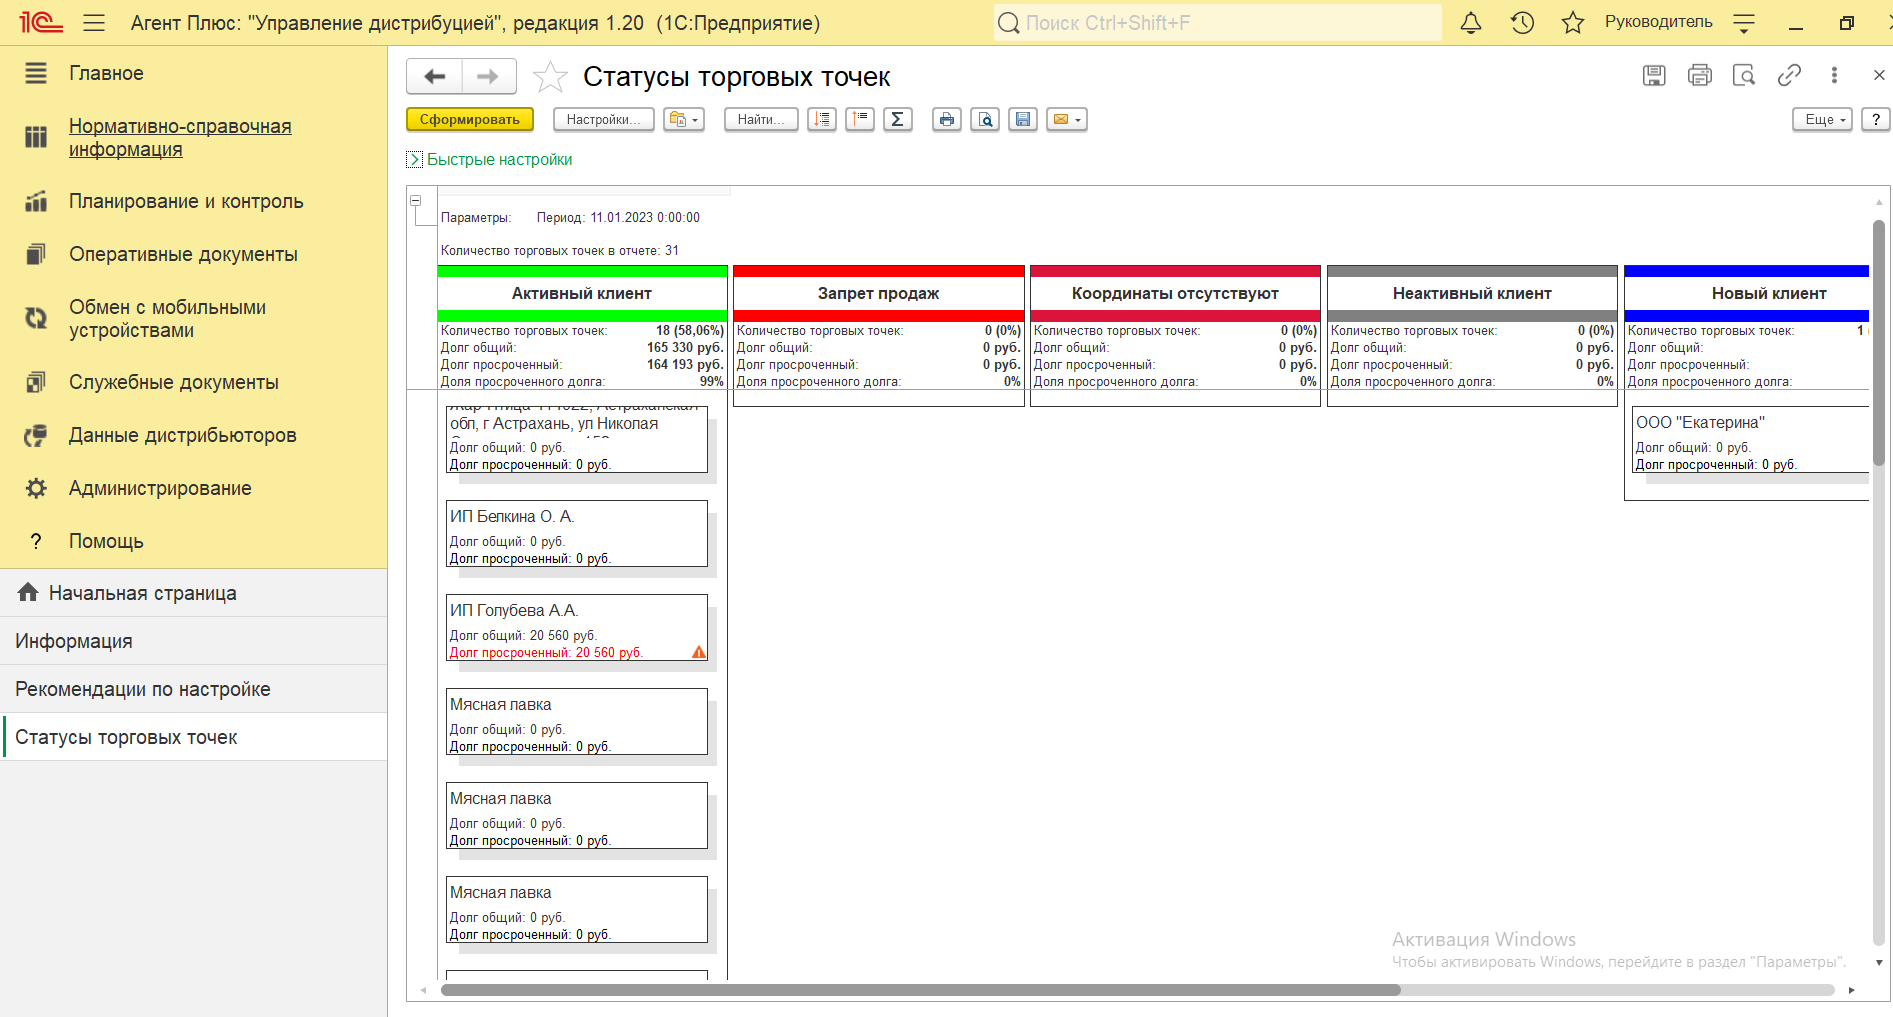This screenshot has height=1017, width=1893.
Task: Click the Период: 11.01.2023 parameter text
Action: 618,218
